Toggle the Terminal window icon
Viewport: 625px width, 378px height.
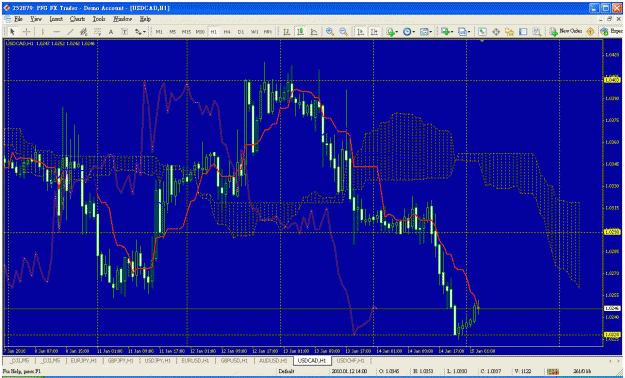click(523, 32)
